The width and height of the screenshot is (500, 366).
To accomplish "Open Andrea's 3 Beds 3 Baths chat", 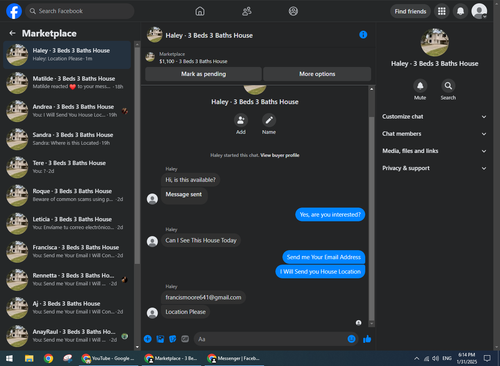I will coord(67,111).
